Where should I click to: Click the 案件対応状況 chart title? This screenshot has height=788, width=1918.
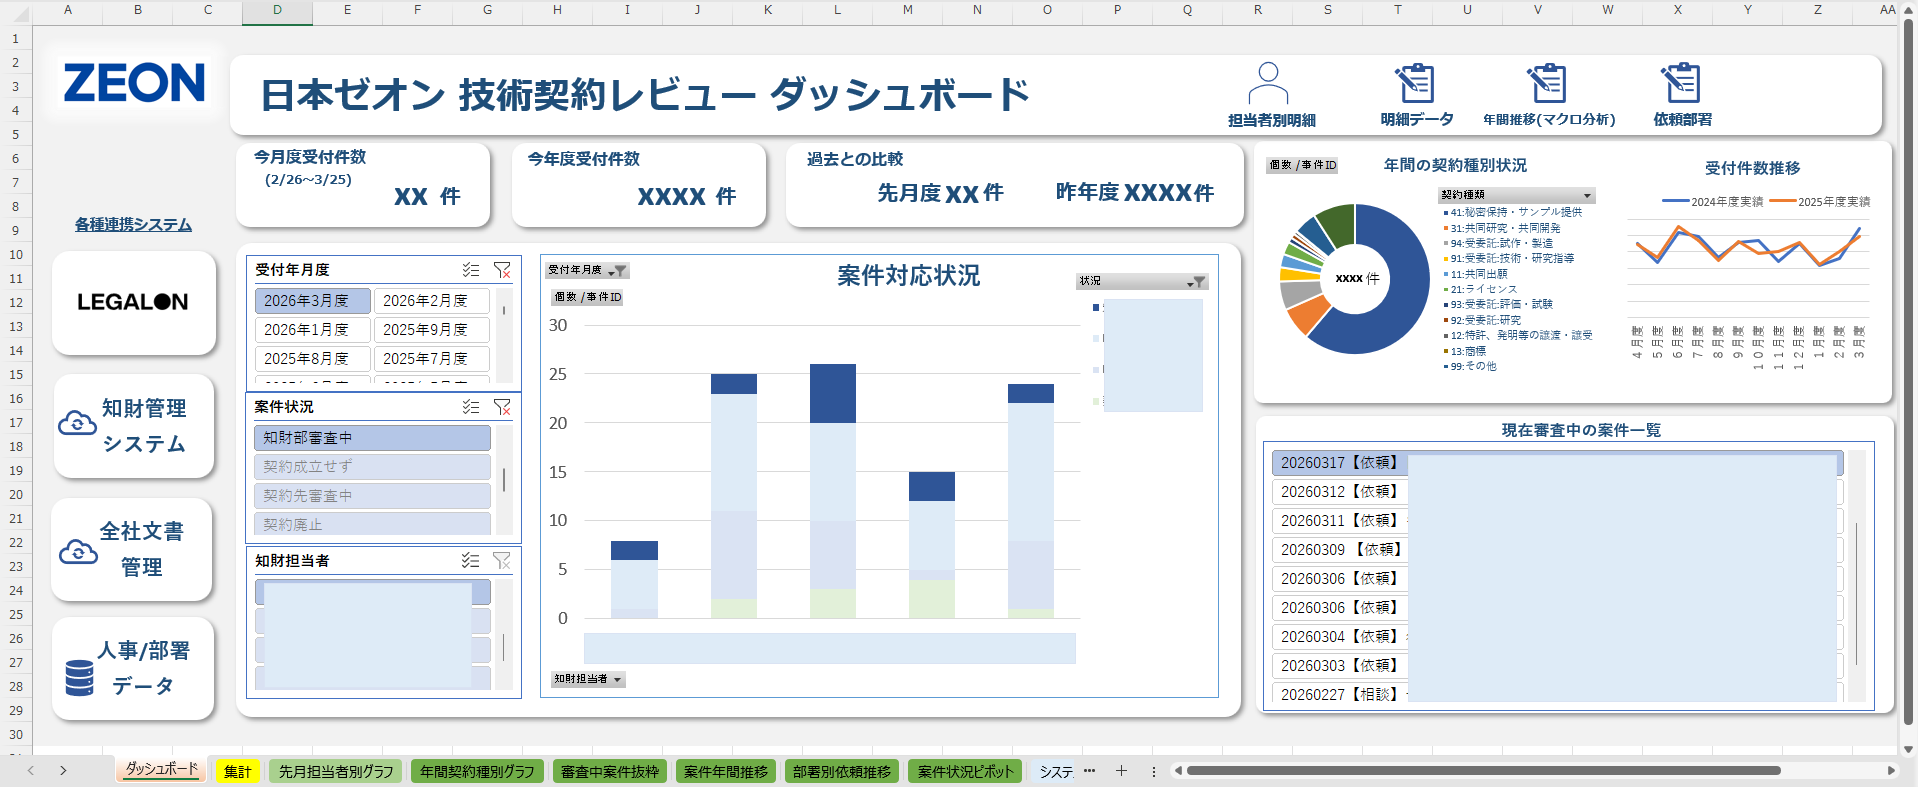click(908, 276)
